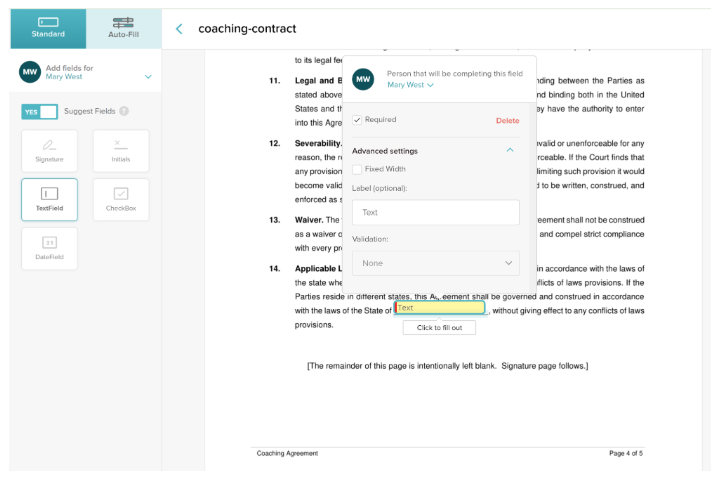Click the 'Click to fill out' tooltip
721x480 pixels.
(x=439, y=328)
